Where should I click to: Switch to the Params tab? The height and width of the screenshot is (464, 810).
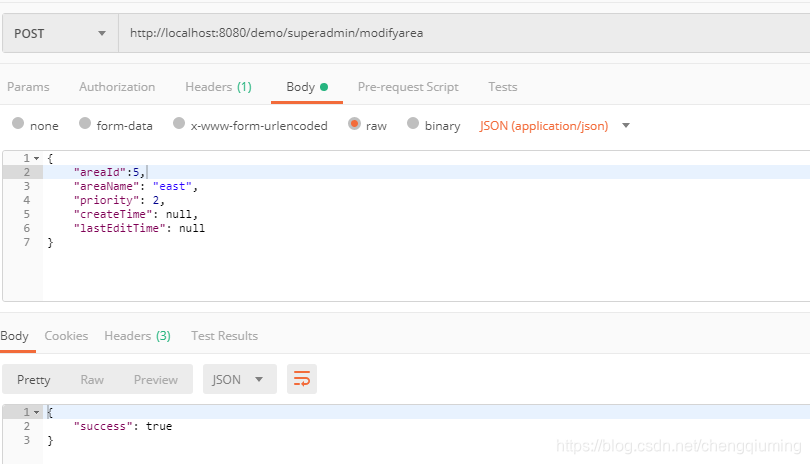click(28, 87)
